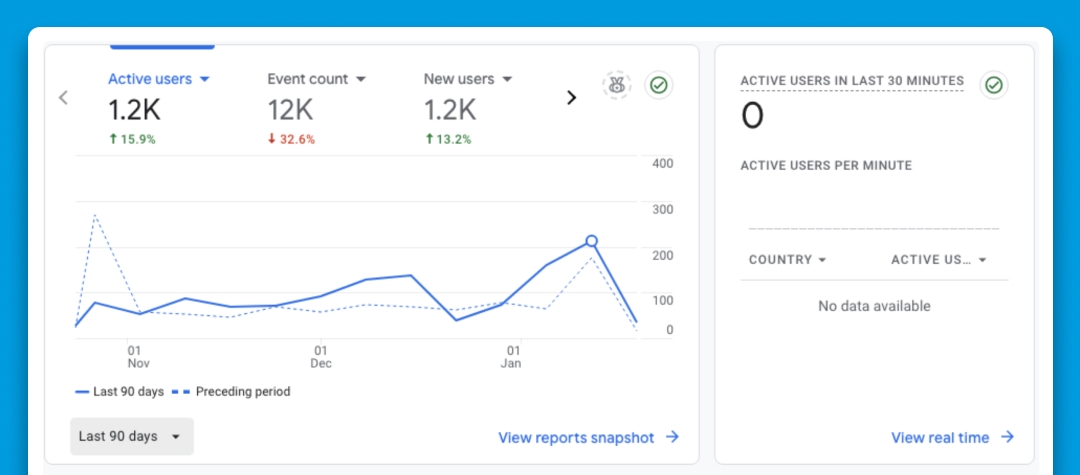Expand the Event count metric dropdown arrow
This screenshot has width=1080, height=475.
pyautogui.click(x=361, y=79)
